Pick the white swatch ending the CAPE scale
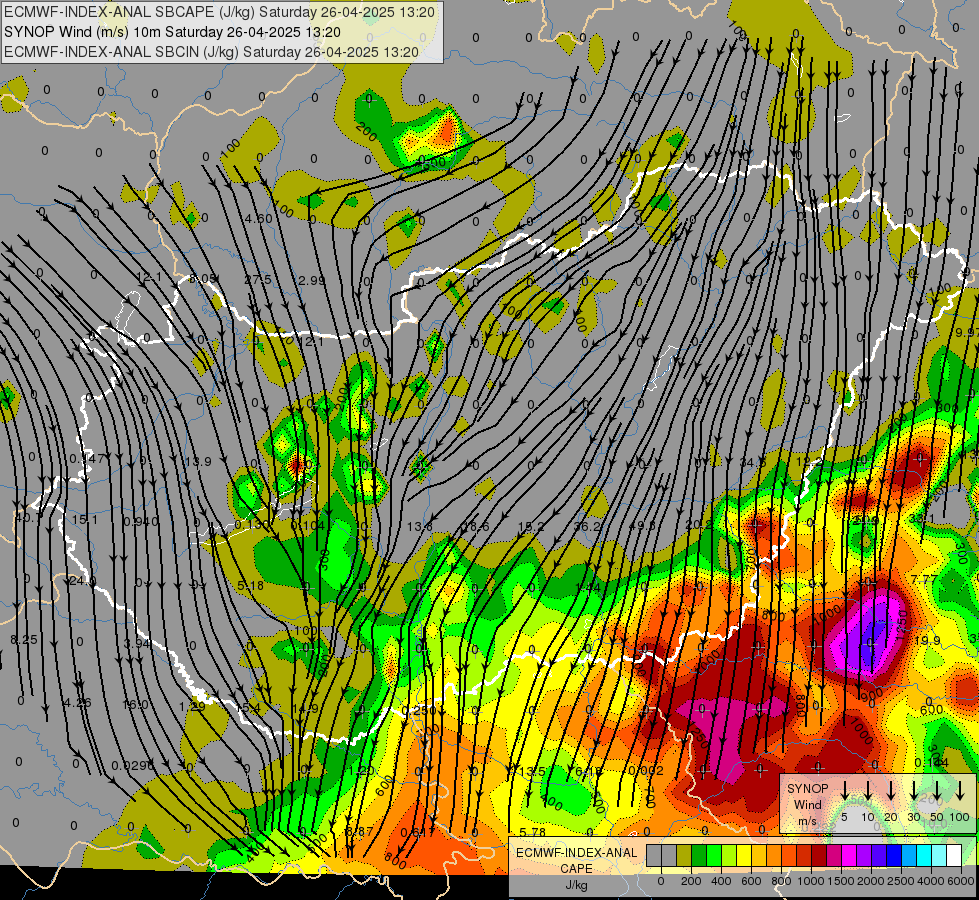The image size is (979, 900). click(x=954, y=855)
